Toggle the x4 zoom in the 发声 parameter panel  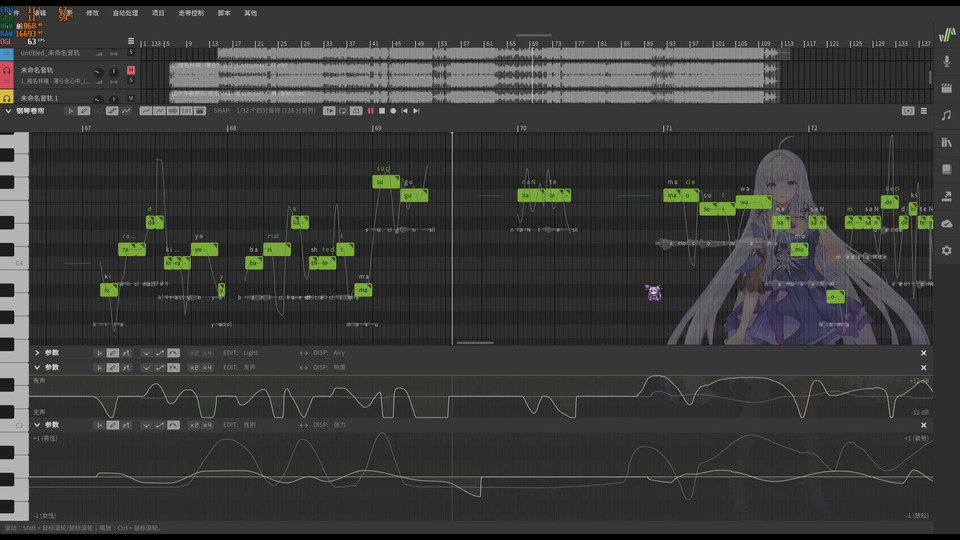click(208, 367)
